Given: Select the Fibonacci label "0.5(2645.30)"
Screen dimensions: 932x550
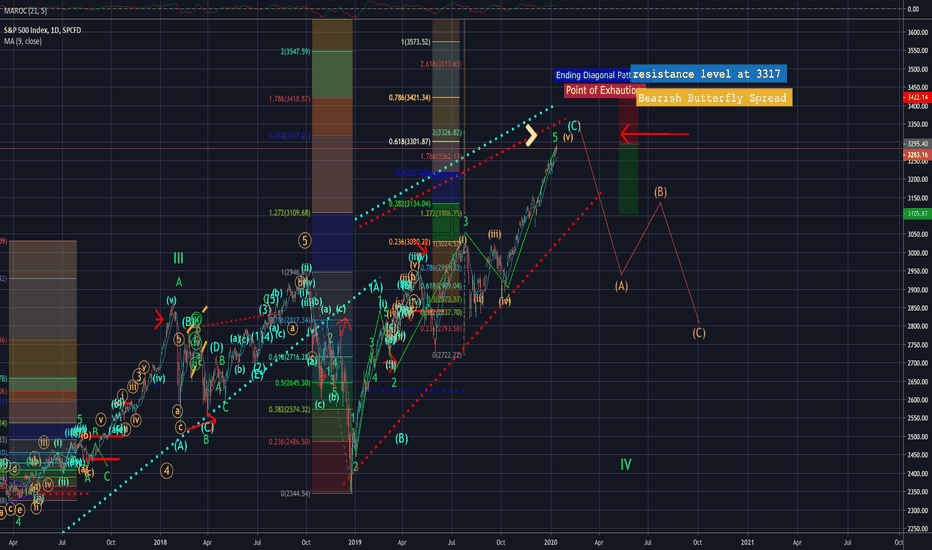Looking at the screenshot, I should (x=292, y=382).
